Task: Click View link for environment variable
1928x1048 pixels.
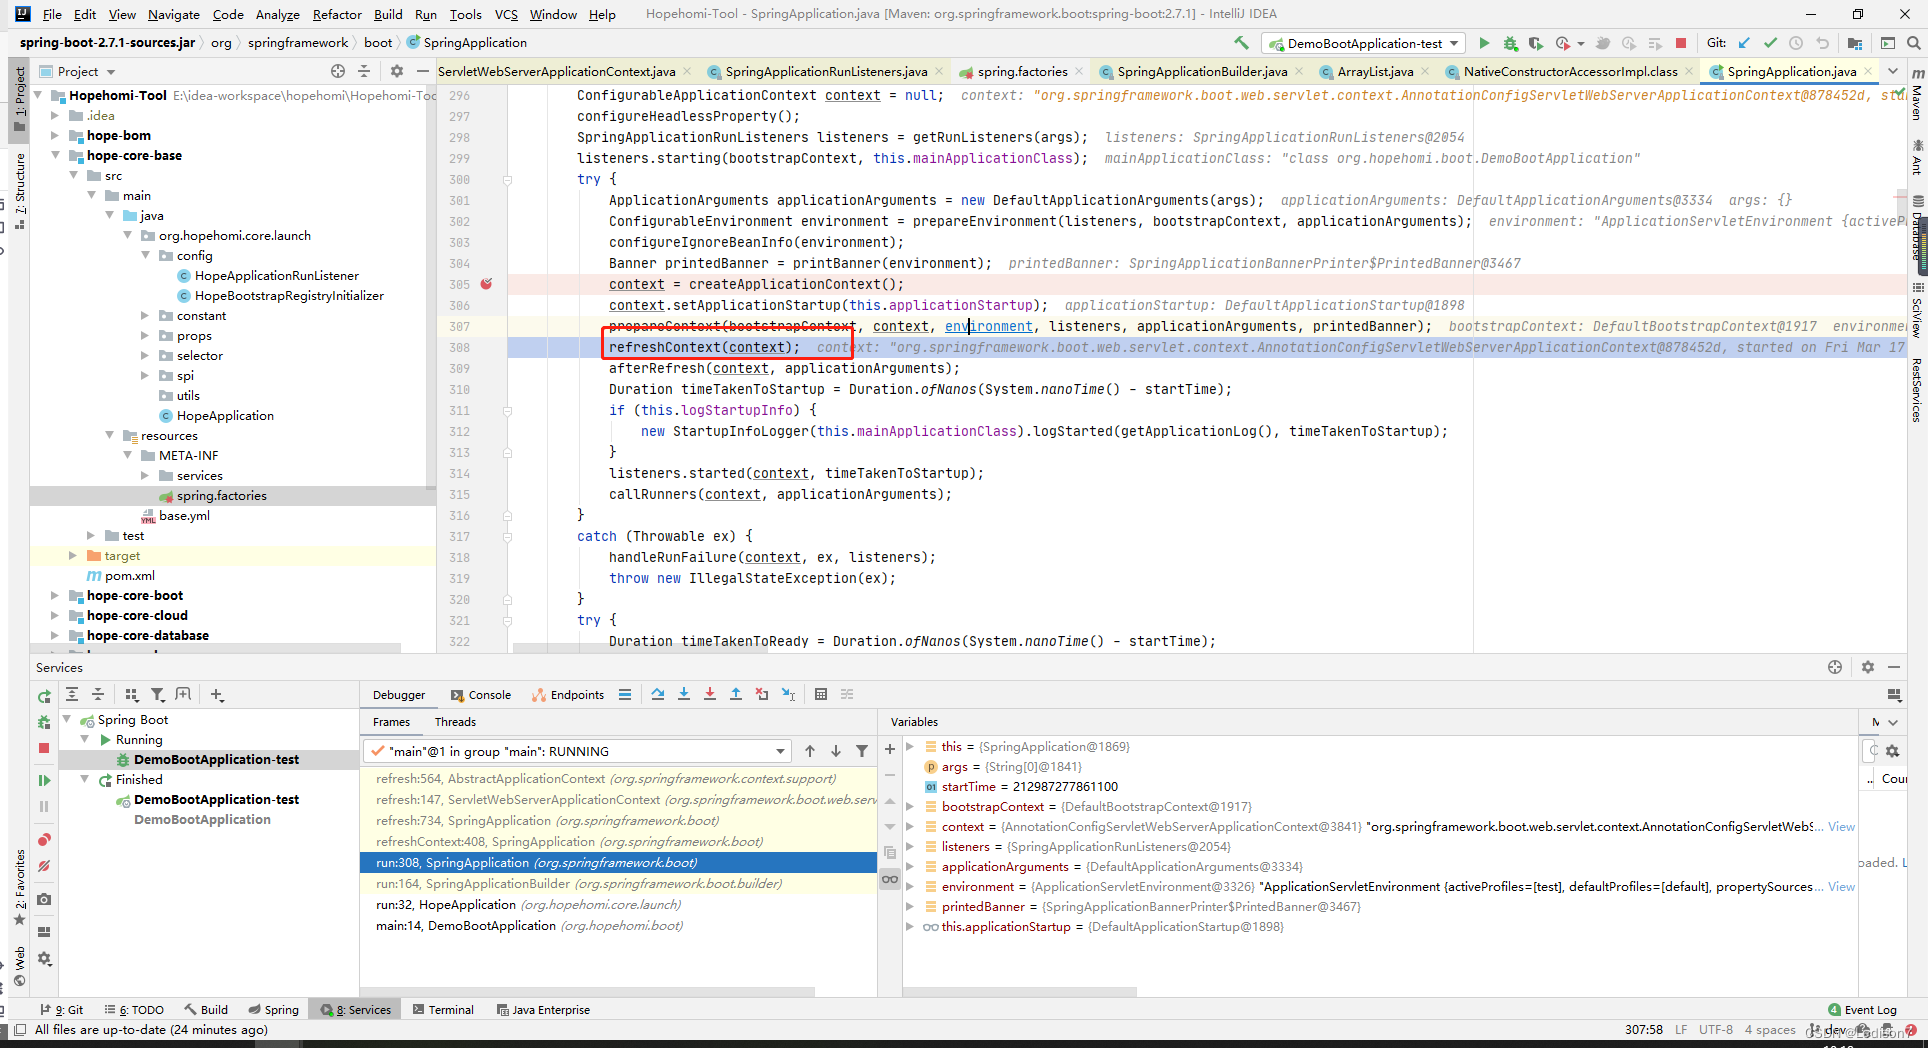Action: [1841, 886]
